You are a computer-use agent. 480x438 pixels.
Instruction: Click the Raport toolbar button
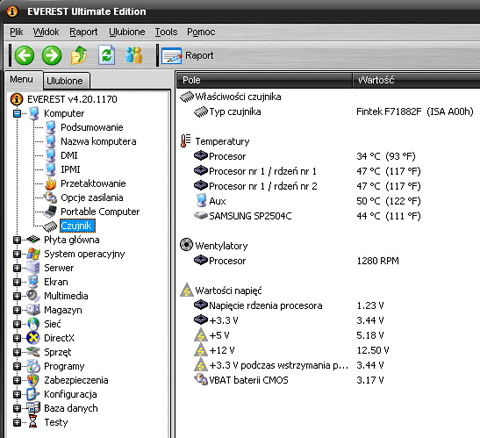(187, 56)
